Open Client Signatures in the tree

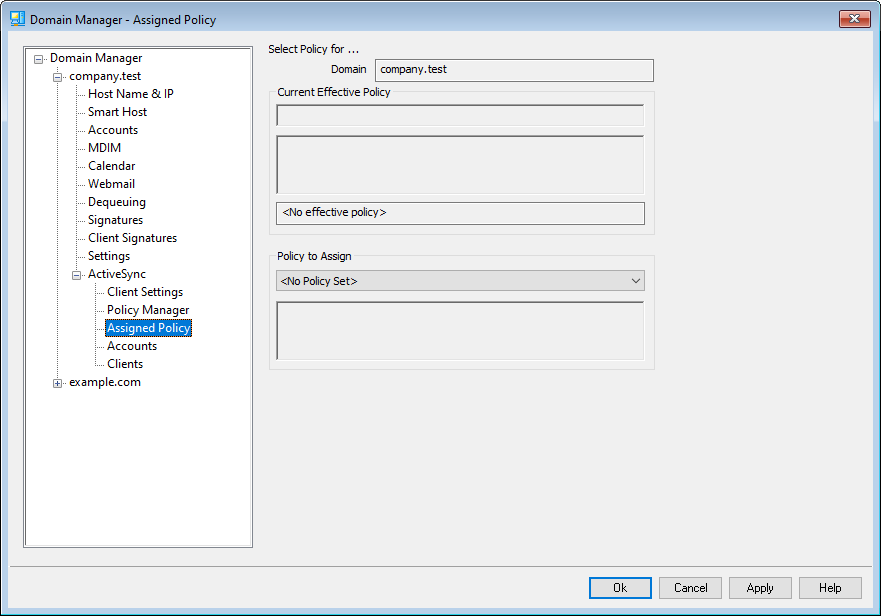click(132, 238)
